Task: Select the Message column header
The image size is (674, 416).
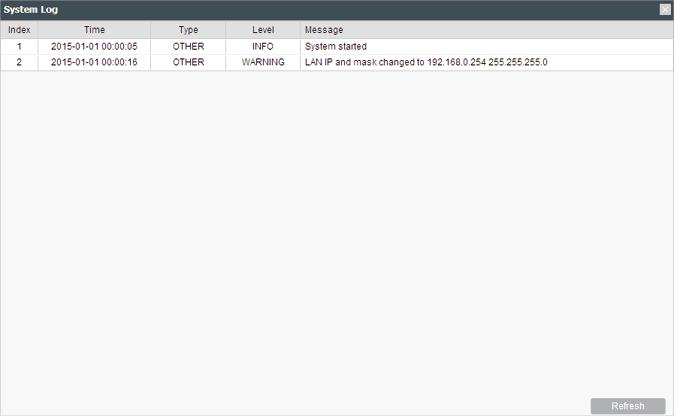Action: point(487,30)
